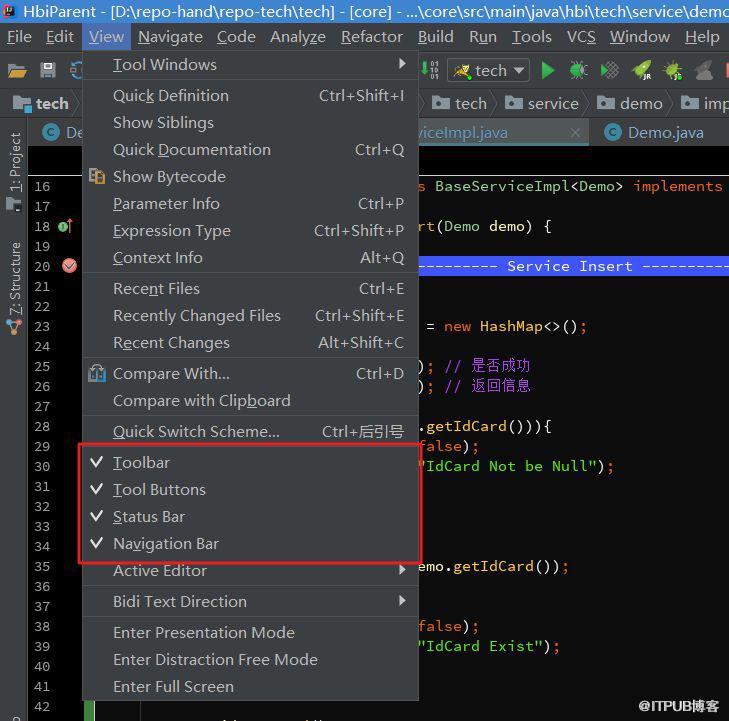Click line number 30 in the gutter
This screenshot has width=729, height=721.
(x=42, y=466)
